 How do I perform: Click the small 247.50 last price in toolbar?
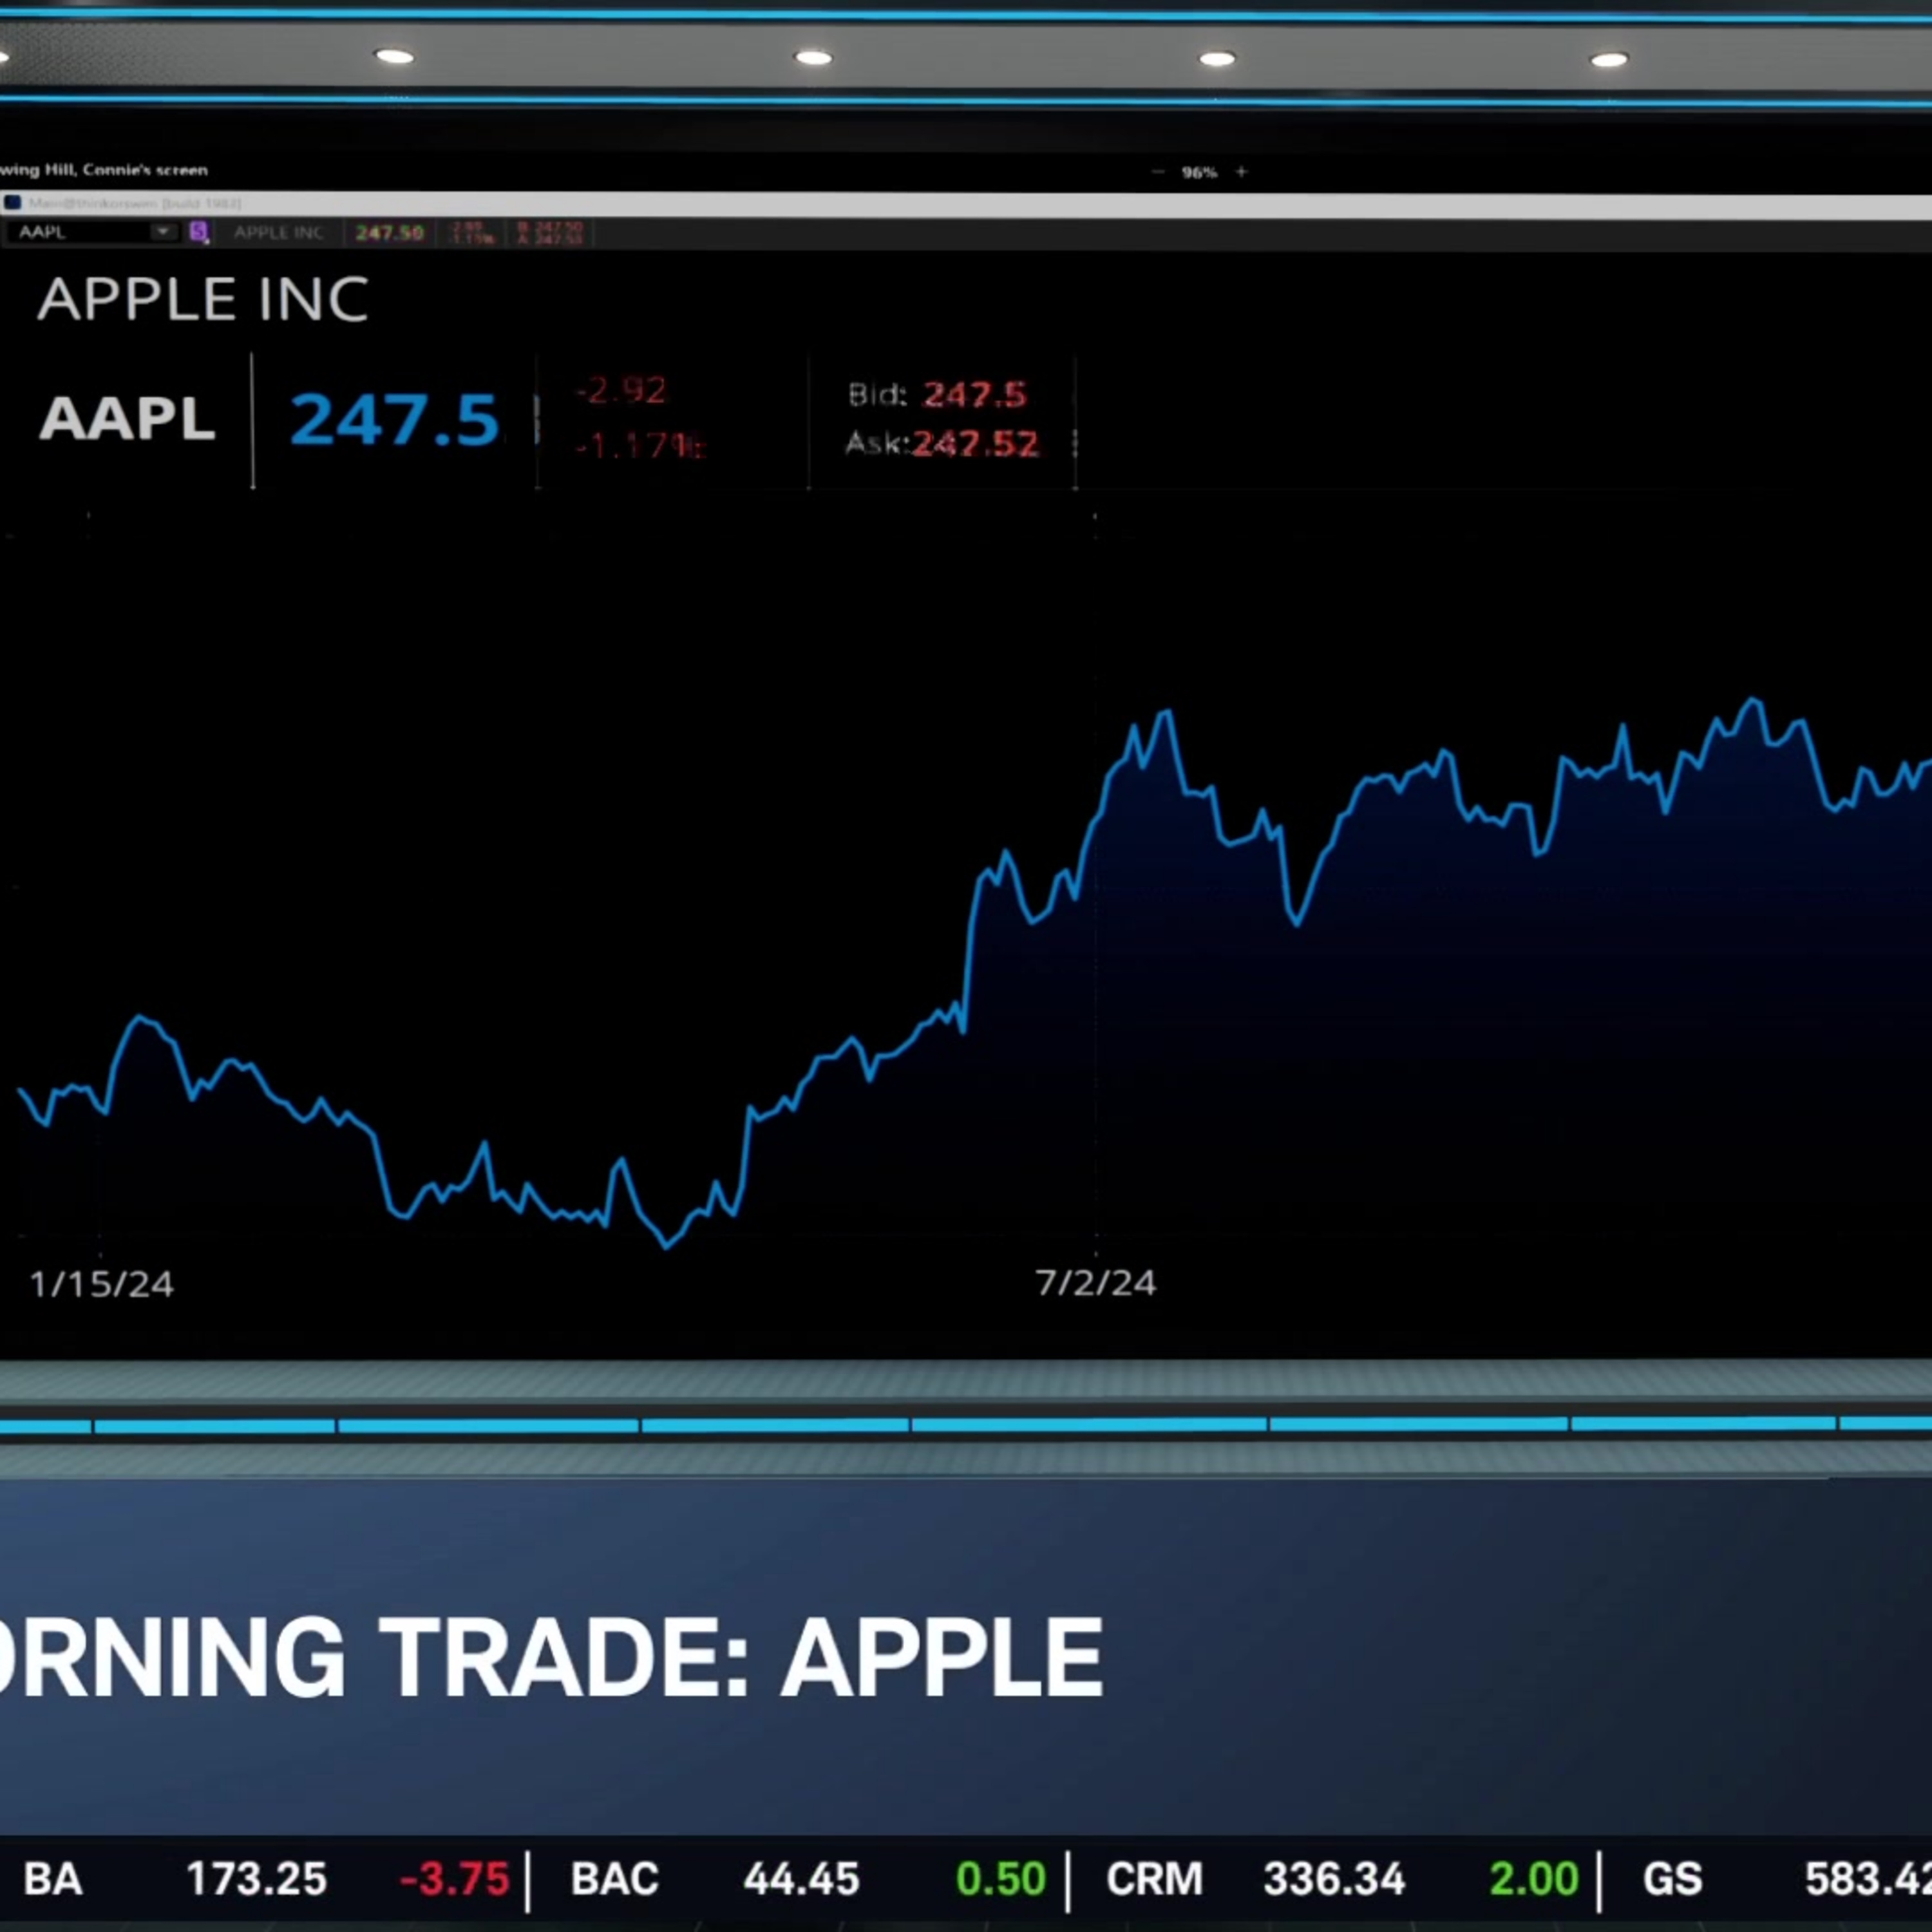point(389,233)
